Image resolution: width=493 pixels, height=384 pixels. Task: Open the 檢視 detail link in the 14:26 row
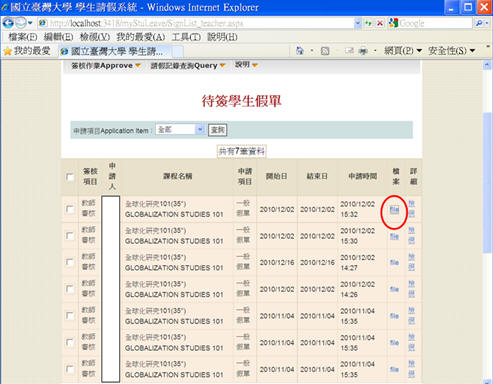pos(412,289)
